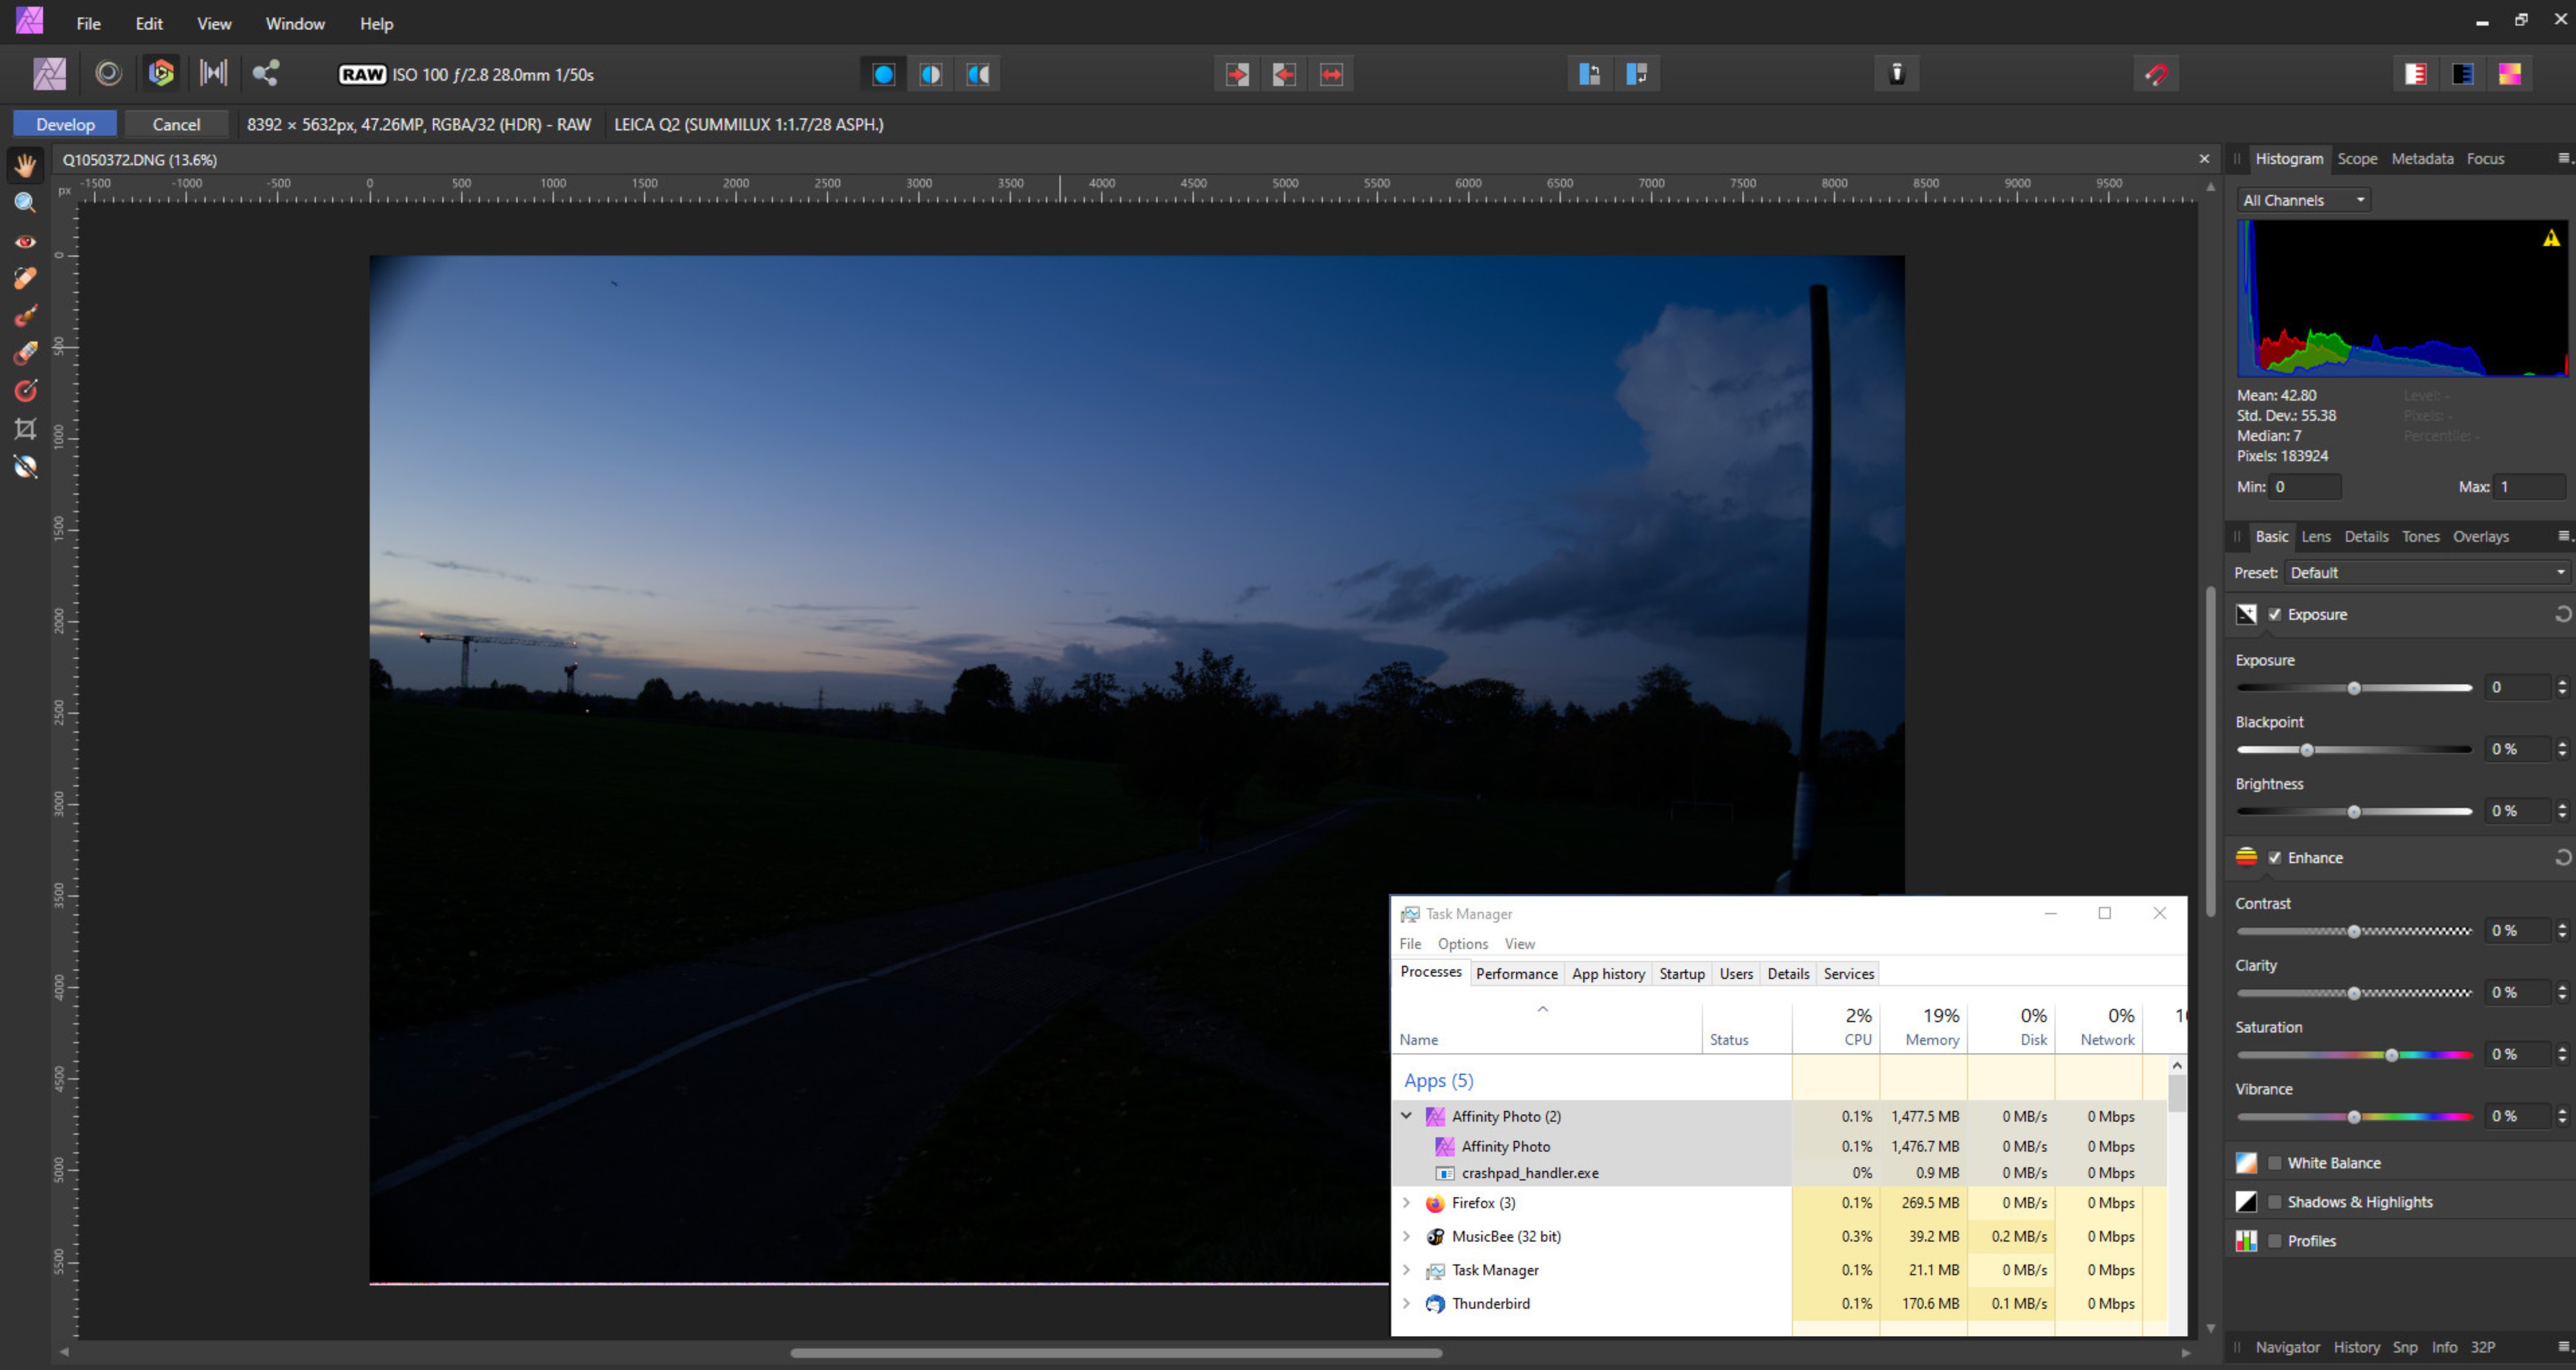Enable the Profiles checkbox
The height and width of the screenshot is (1370, 2576).
pyautogui.click(x=2275, y=1241)
